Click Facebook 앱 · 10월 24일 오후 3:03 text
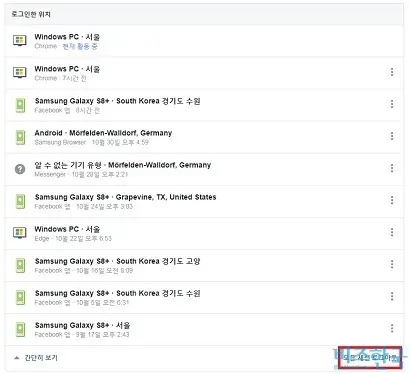410x374 pixels. click(x=84, y=206)
